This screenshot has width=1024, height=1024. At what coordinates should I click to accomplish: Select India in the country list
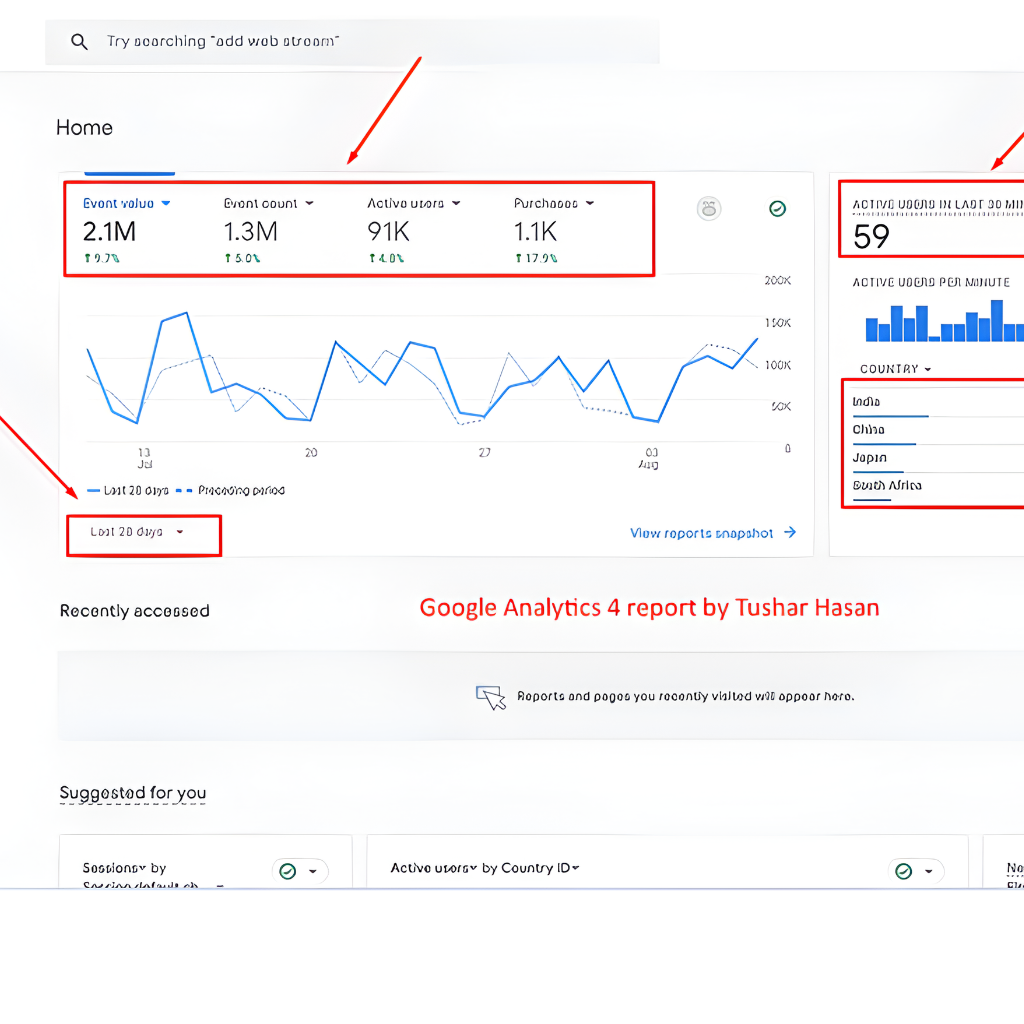coord(868,401)
